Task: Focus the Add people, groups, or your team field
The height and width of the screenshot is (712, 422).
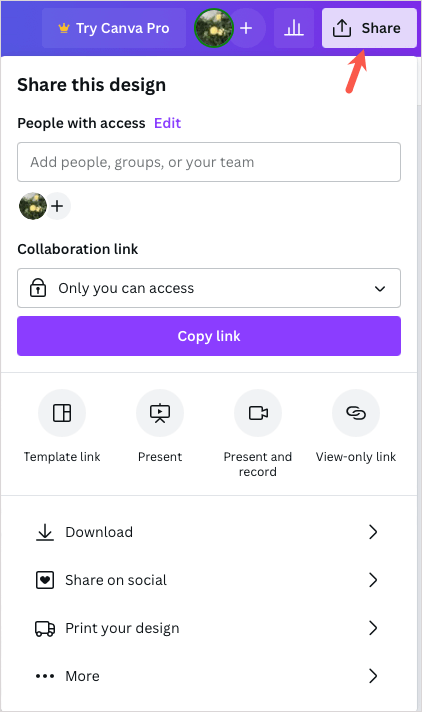Action: (x=209, y=162)
